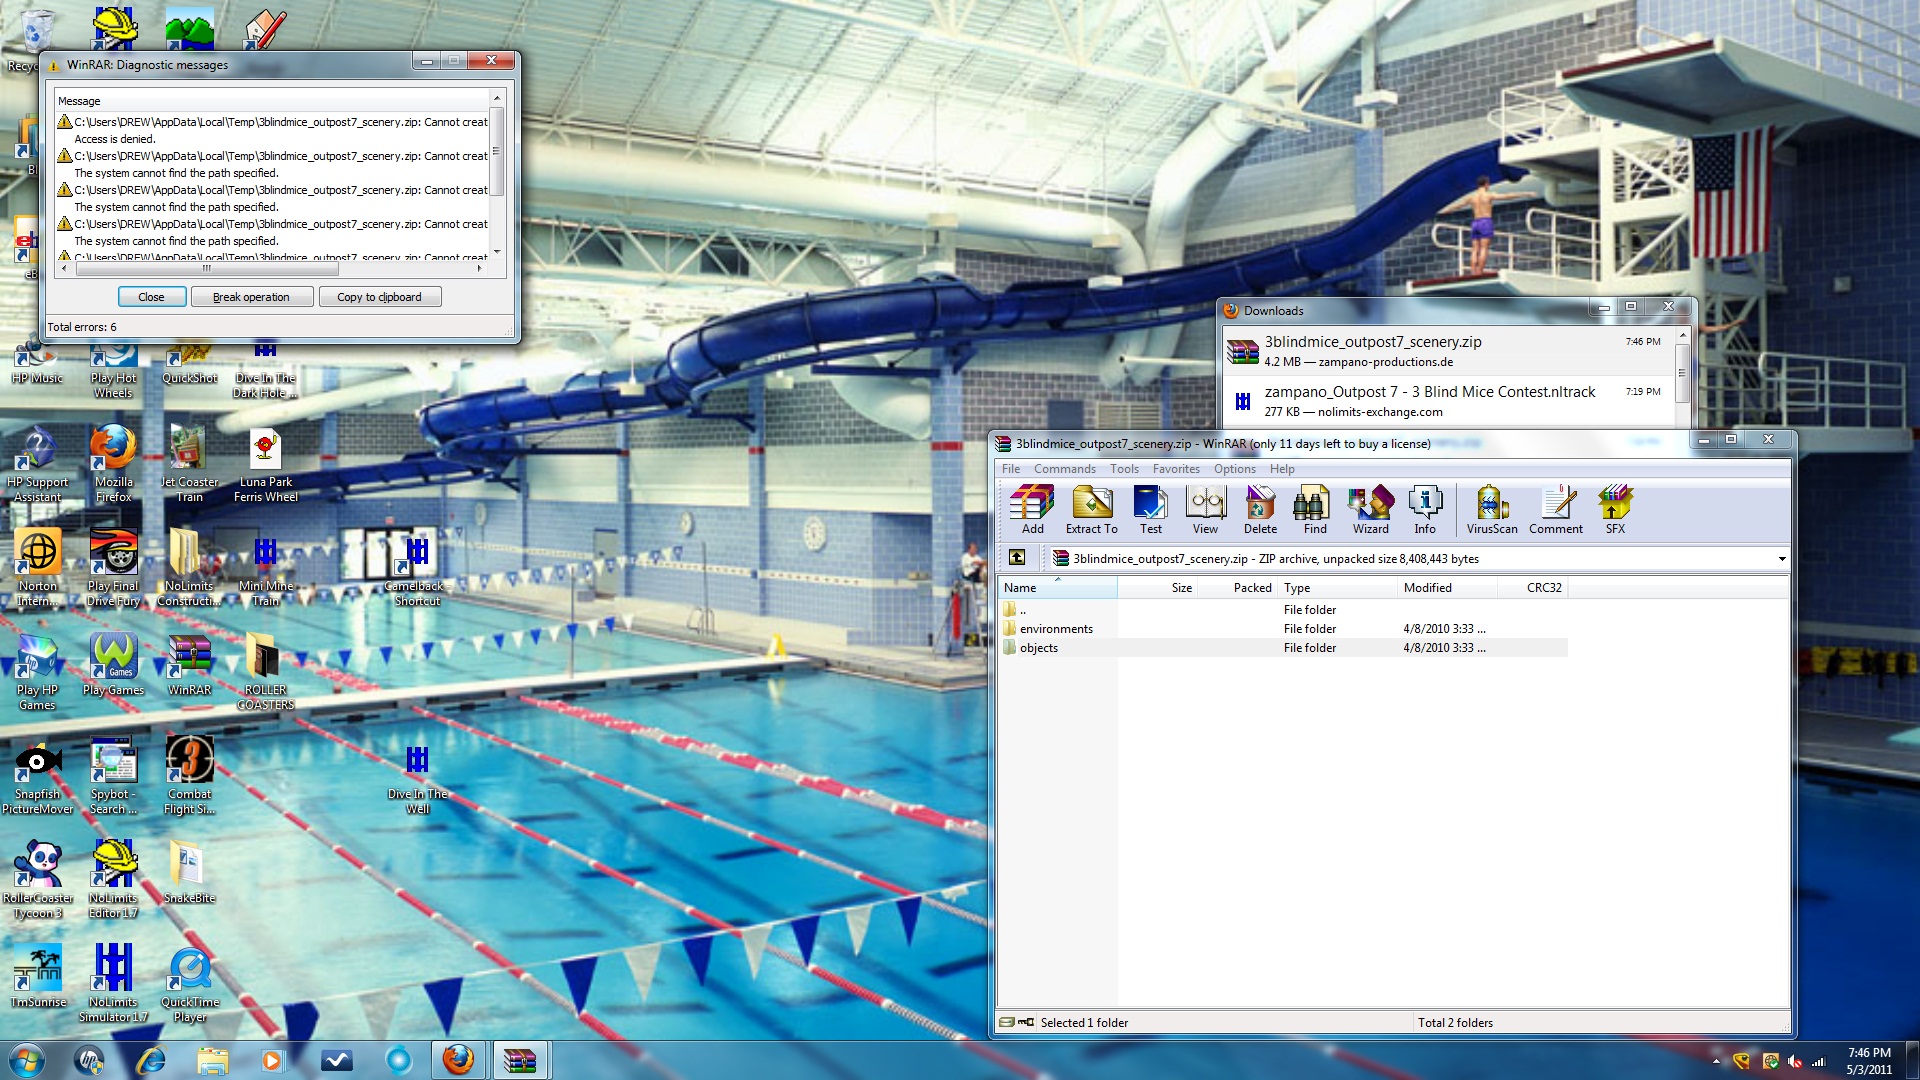The image size is (1920, 1080).
Task: Select 3blindmice_outpost7_scenery.zip in Downloads window
Action: point(1447,351)
